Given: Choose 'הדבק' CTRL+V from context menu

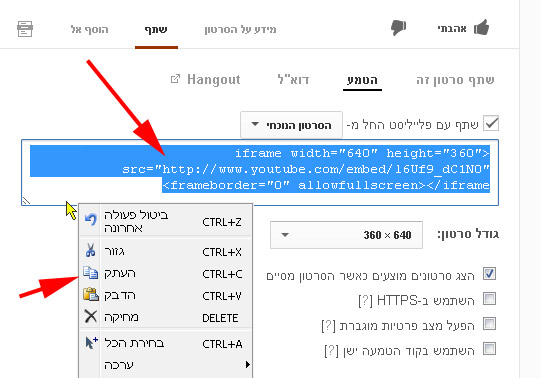Looking at the screenshot, I should [x=166, y=295].
